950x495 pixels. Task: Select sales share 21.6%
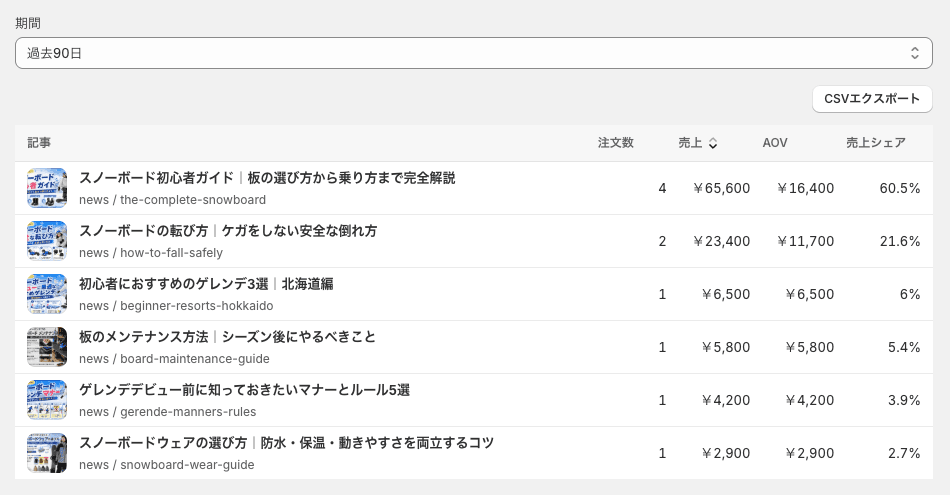900,241
